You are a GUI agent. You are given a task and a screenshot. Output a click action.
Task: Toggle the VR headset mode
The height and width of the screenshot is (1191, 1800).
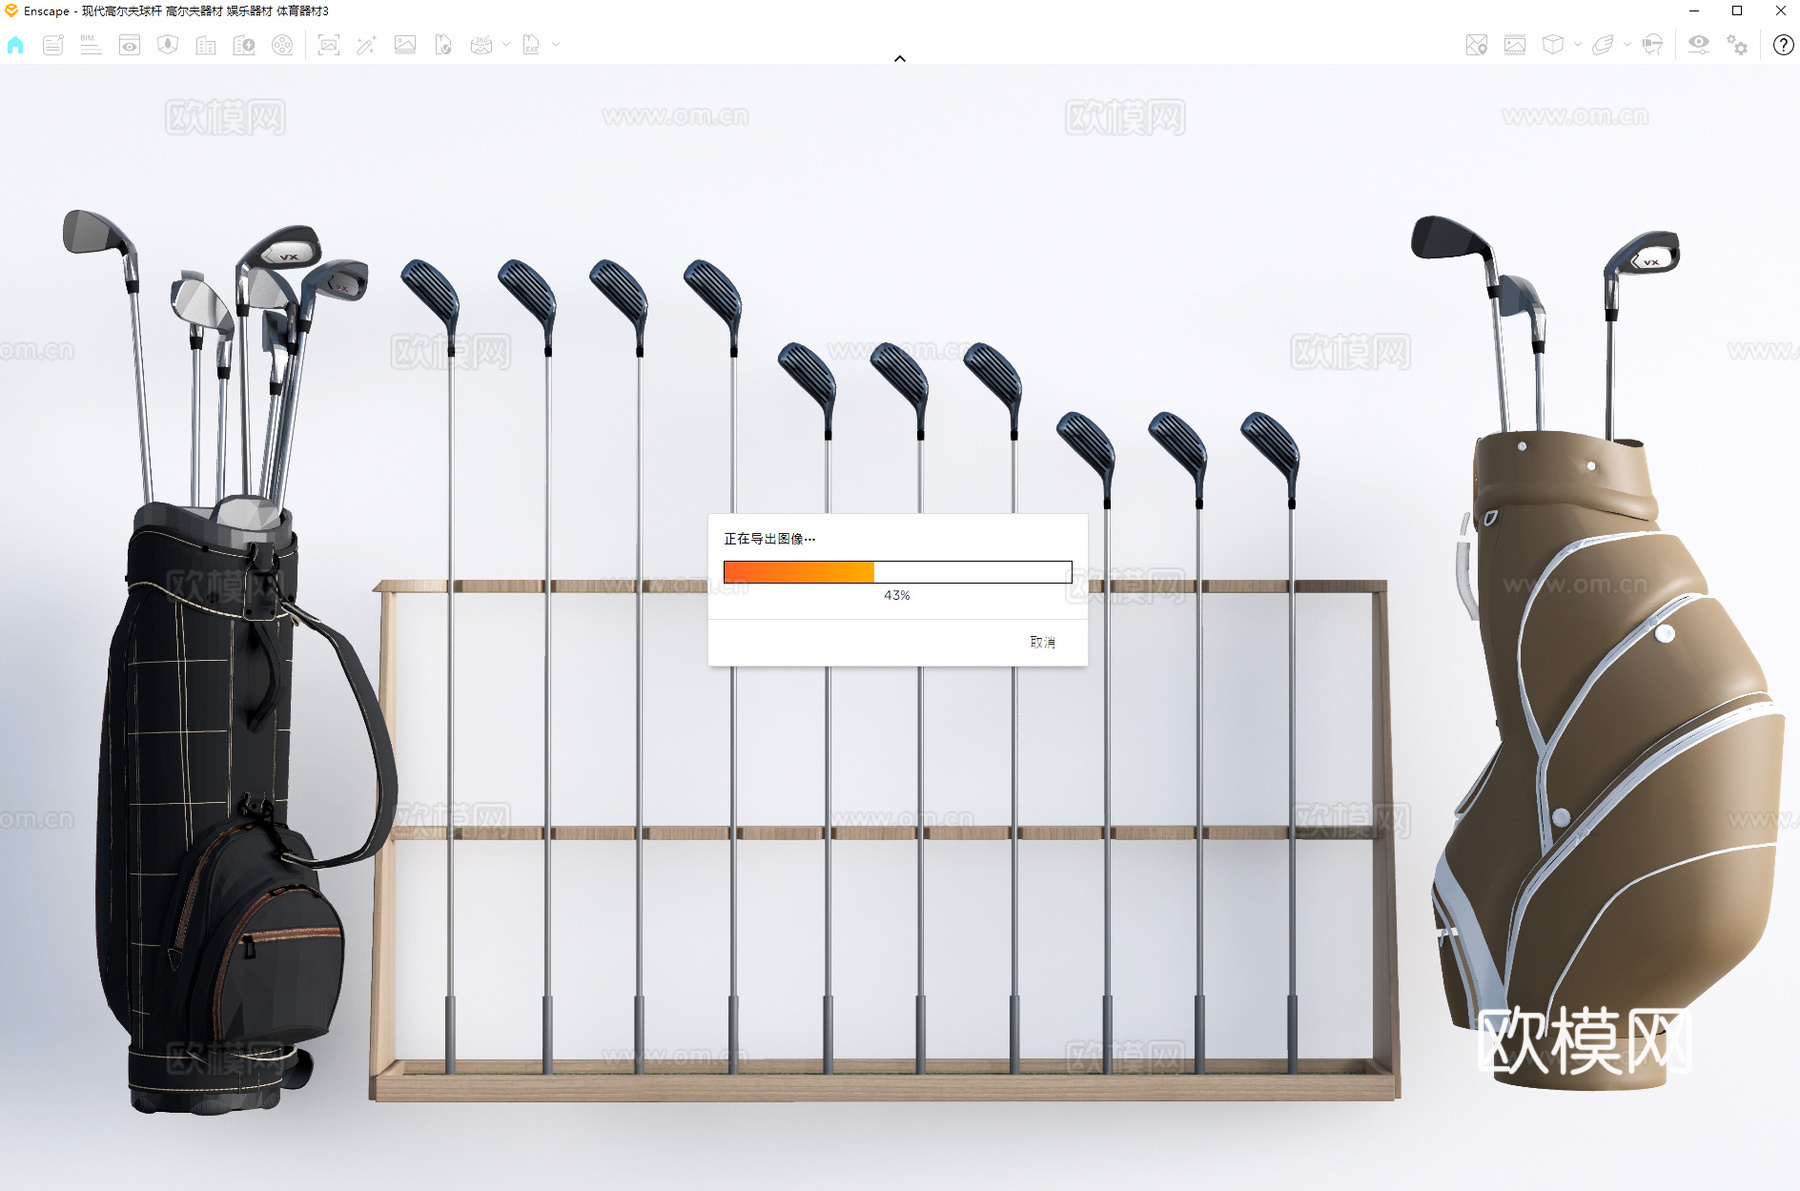coord(1653,45)
